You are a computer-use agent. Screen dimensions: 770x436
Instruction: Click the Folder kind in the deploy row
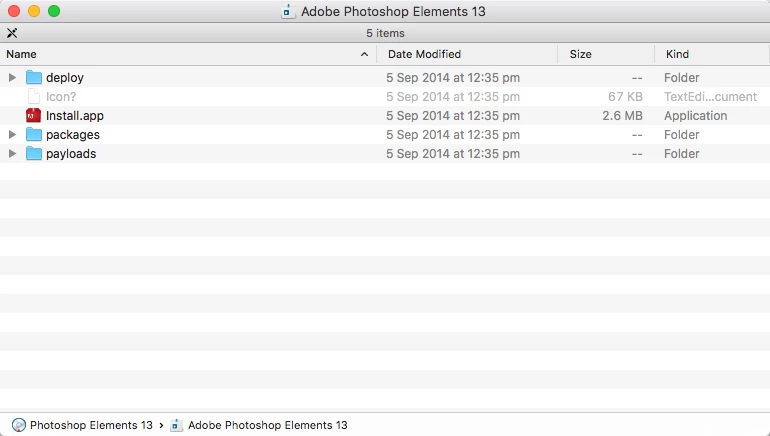pyautogui.click(x=682, y=78)
